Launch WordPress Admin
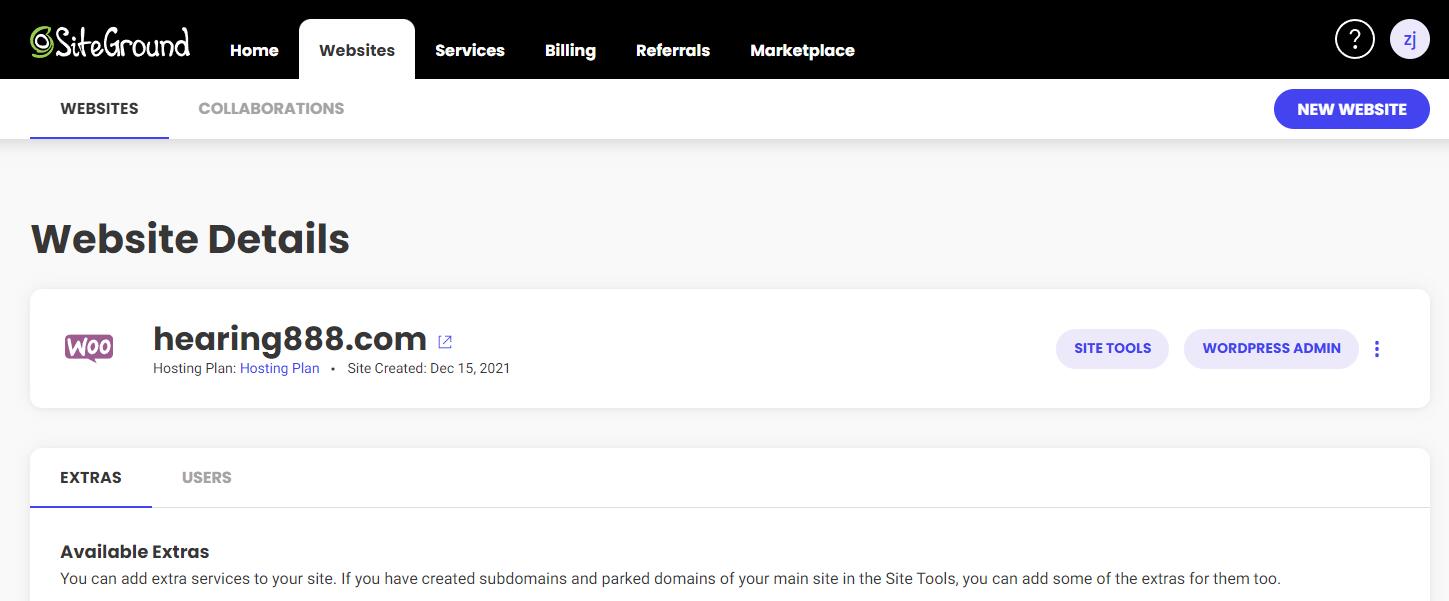The height and width of the screenshot is (601, 1449). 1271,348
